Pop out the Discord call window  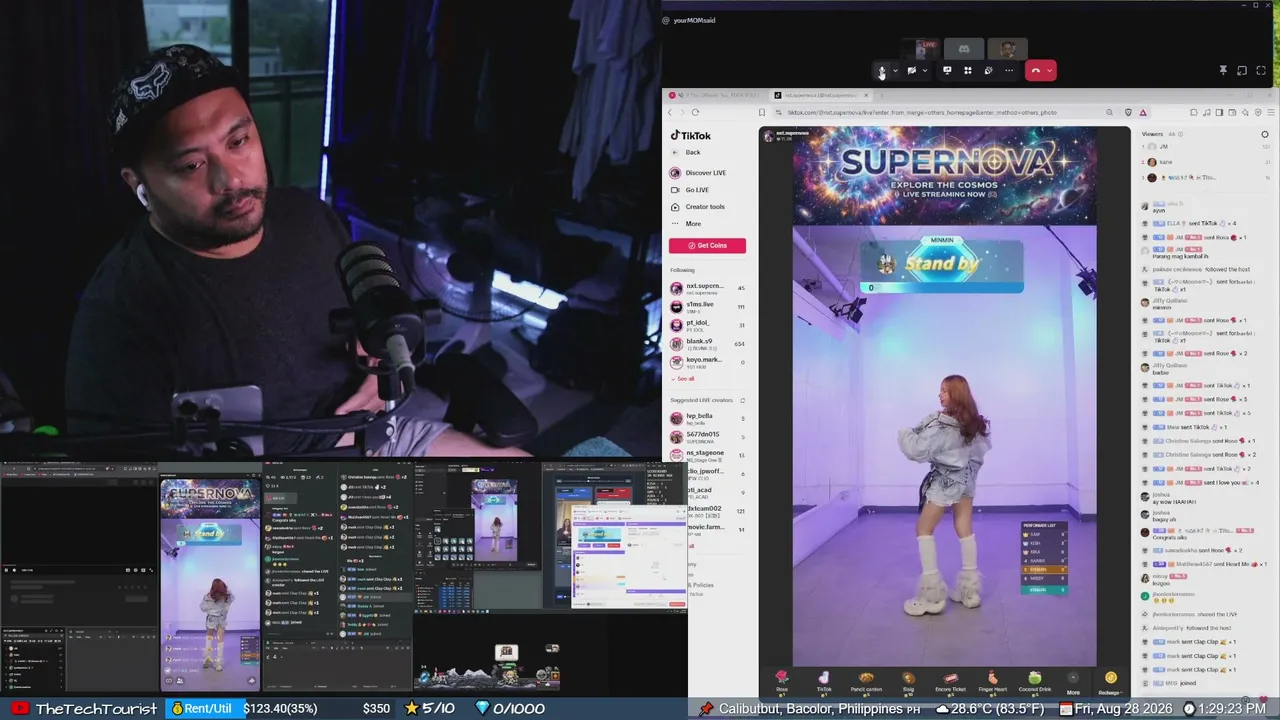(x=1242, y=70)
